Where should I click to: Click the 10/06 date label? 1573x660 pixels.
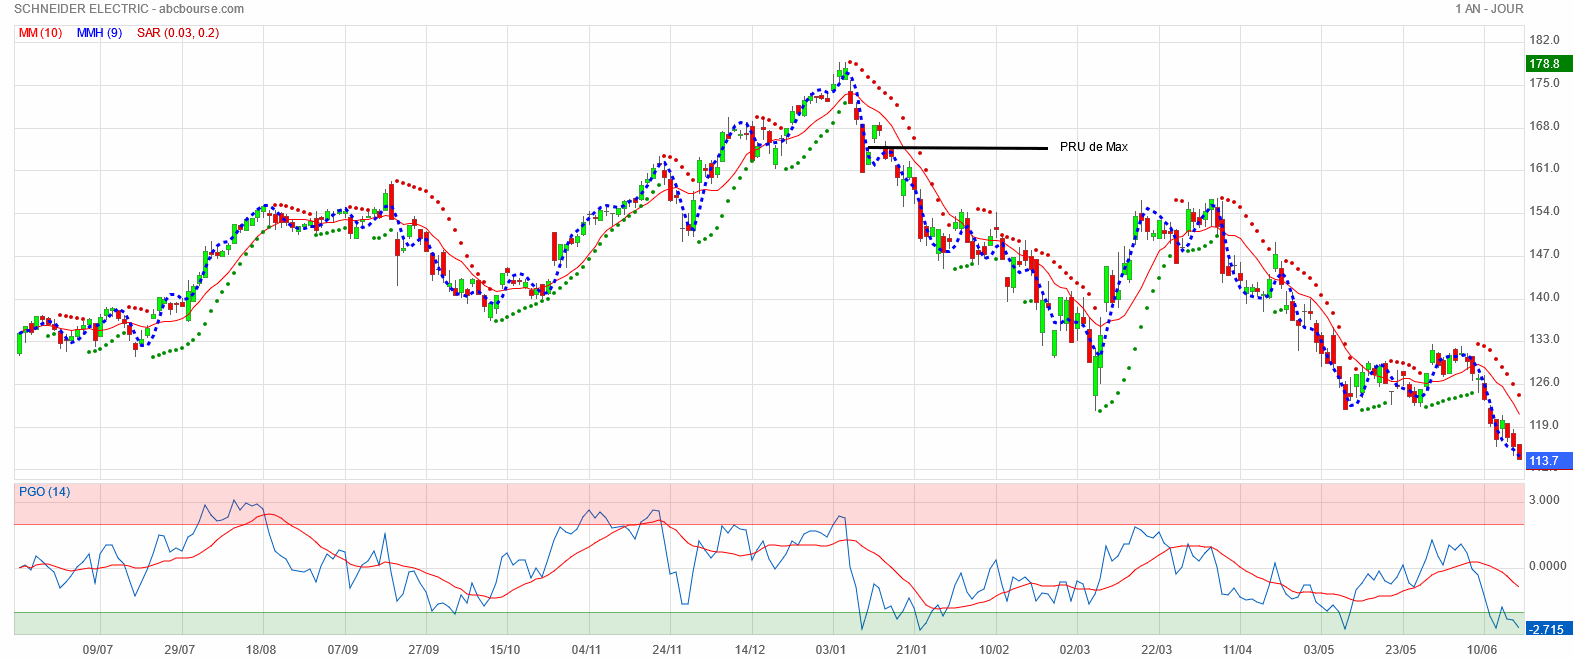point(1482,650)
